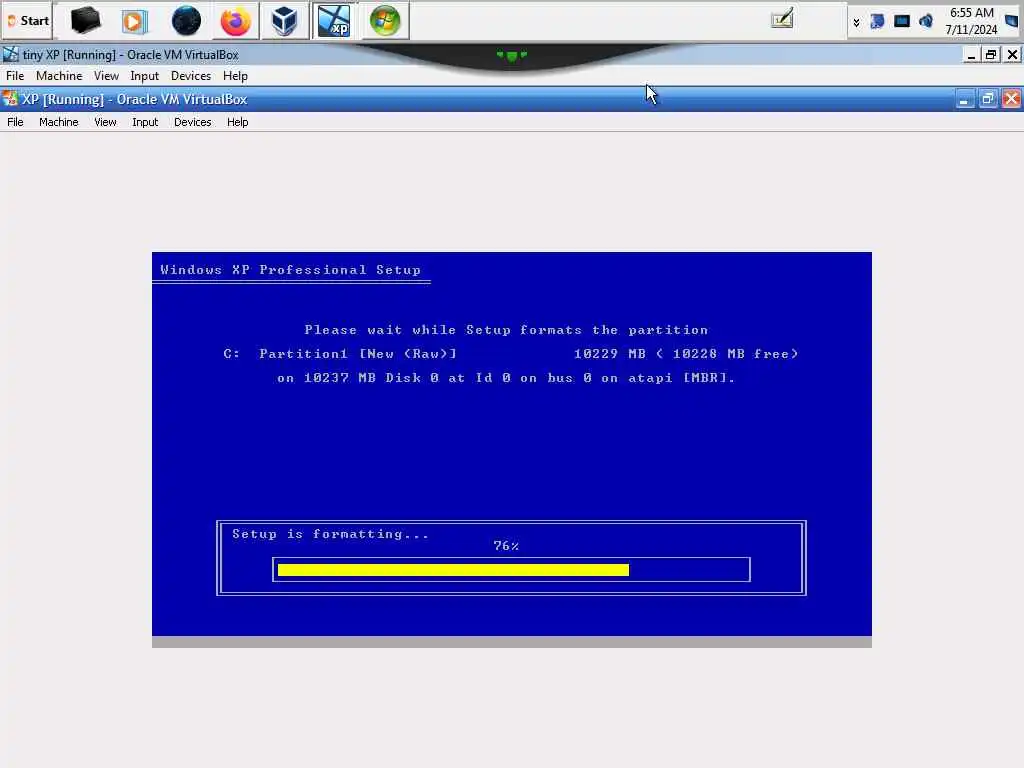Screen dimensions: 1024x768
Task: Click the tiny XP window title icon
Action: tap(10, 54)
